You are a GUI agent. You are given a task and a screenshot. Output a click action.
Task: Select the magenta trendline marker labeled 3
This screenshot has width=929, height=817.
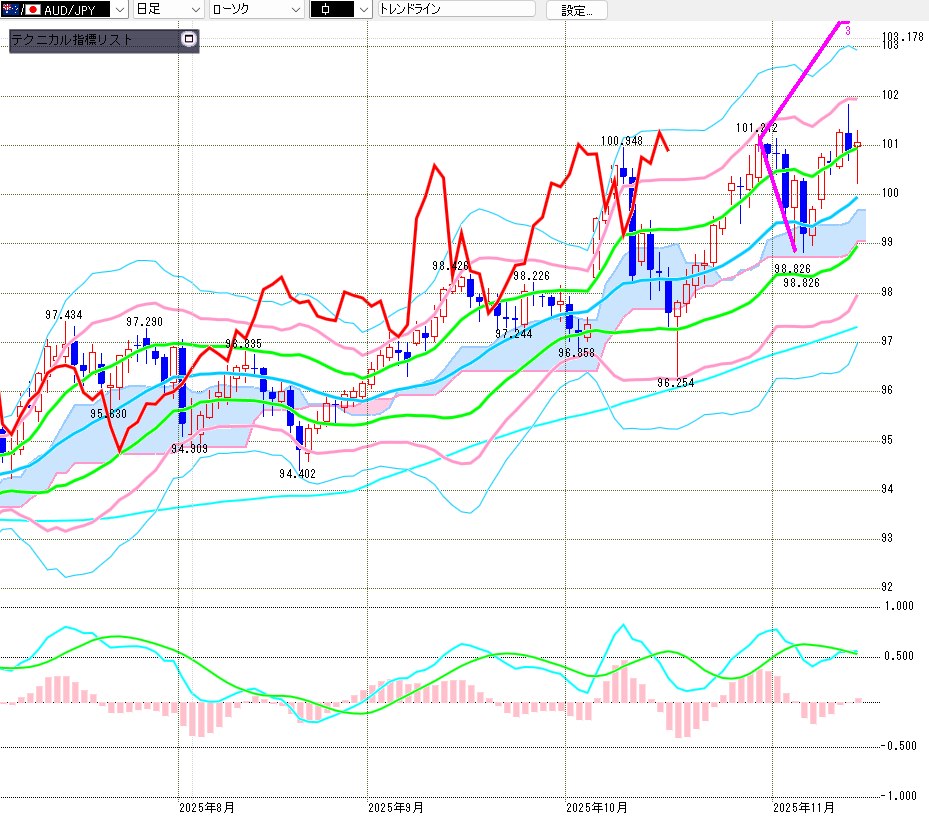pos(848,31)
